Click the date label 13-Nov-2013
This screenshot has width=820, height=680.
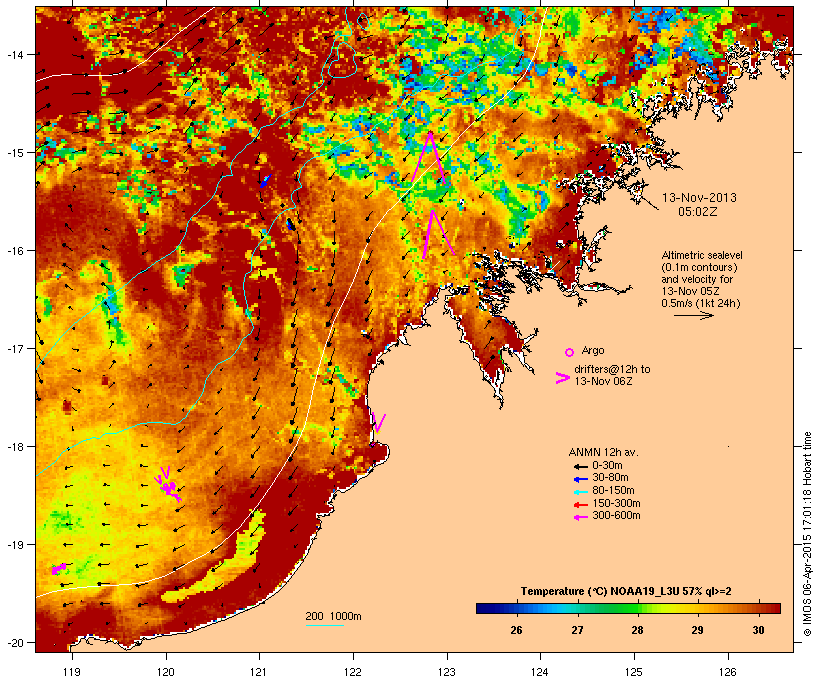pyautogui.click(x=699, y=198)
